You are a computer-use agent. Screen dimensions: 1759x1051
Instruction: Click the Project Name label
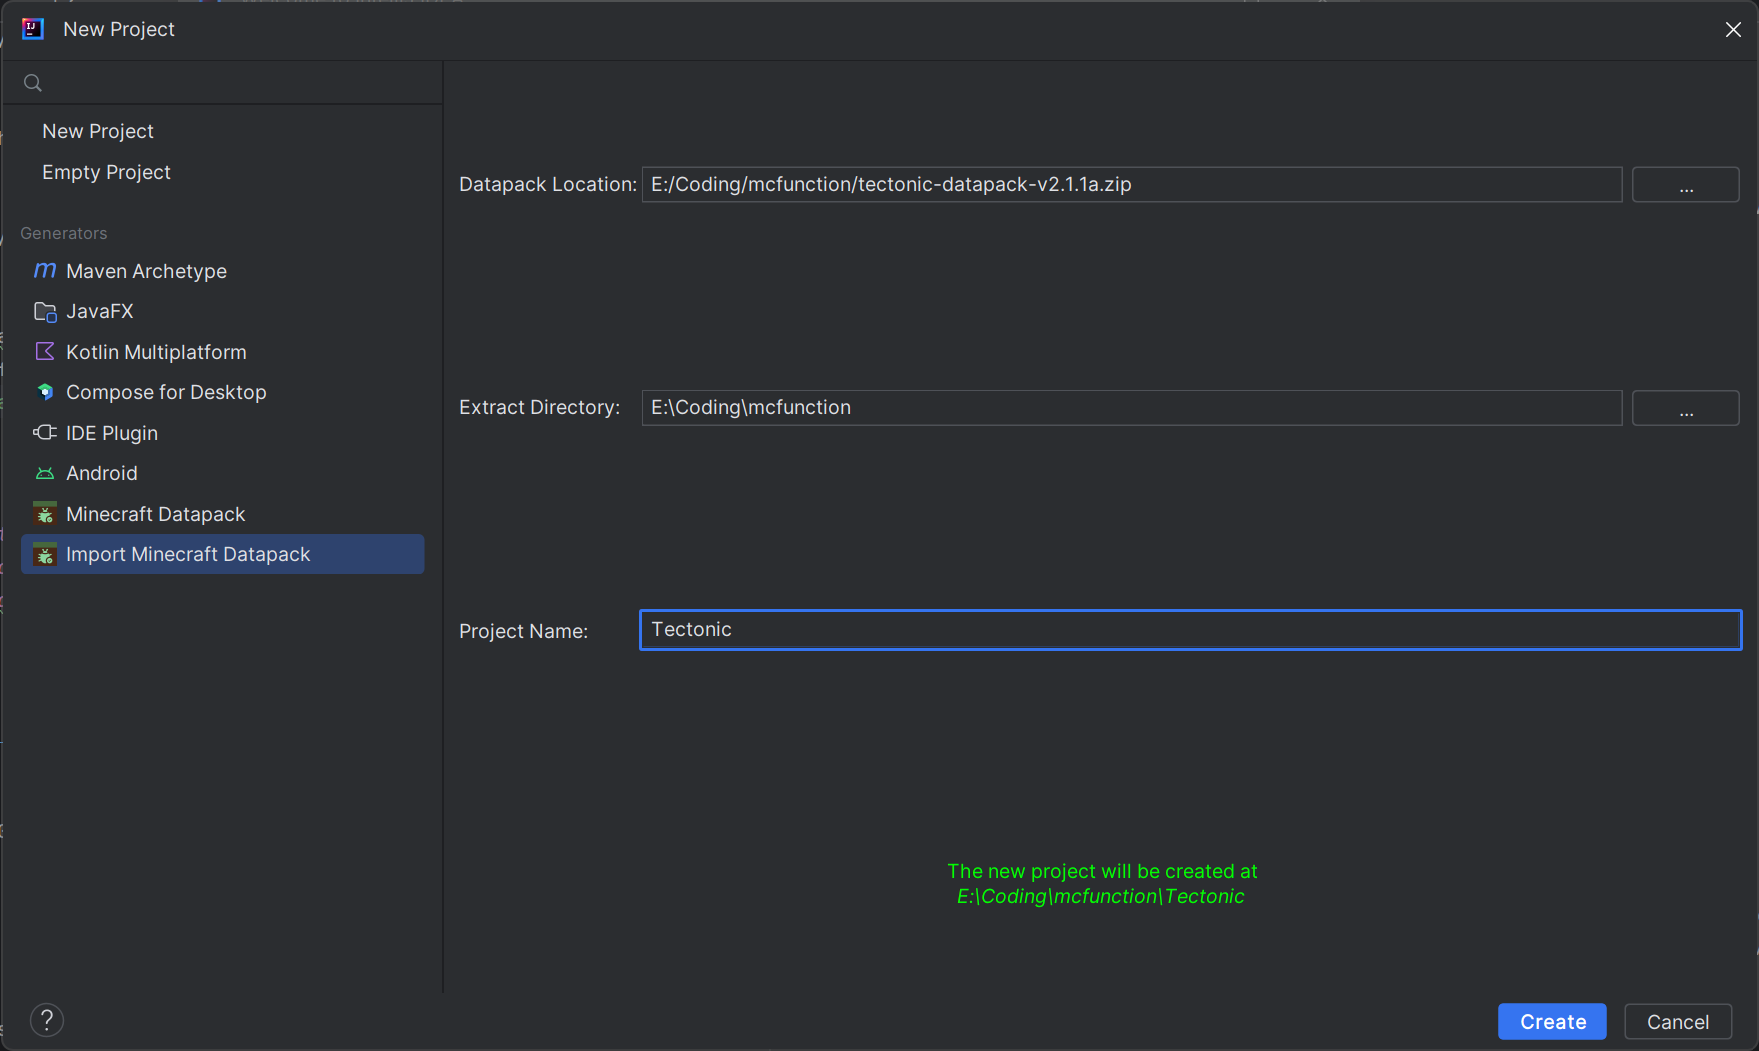(524, 632)
